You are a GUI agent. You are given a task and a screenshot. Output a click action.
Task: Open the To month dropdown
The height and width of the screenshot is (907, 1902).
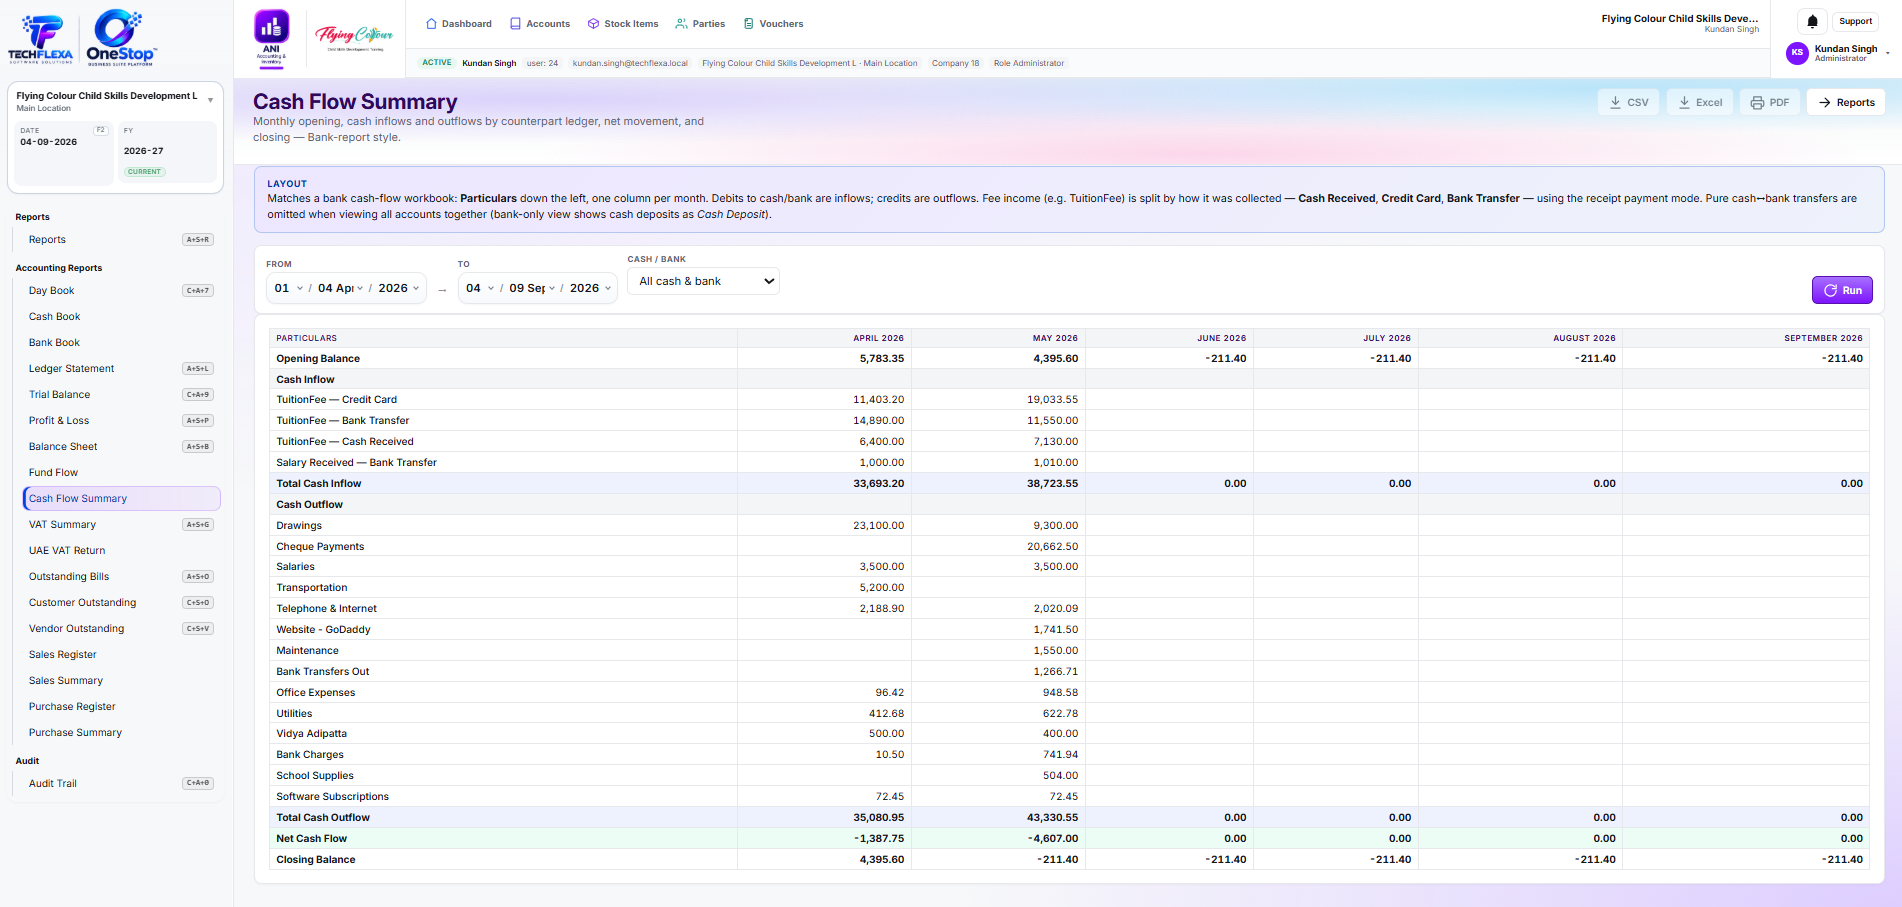point(532,288)
